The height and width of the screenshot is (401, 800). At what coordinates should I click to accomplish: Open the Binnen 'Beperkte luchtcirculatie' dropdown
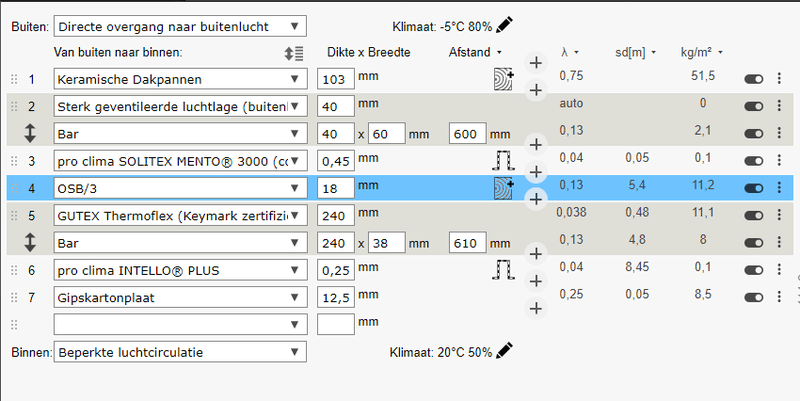point(180,351)
